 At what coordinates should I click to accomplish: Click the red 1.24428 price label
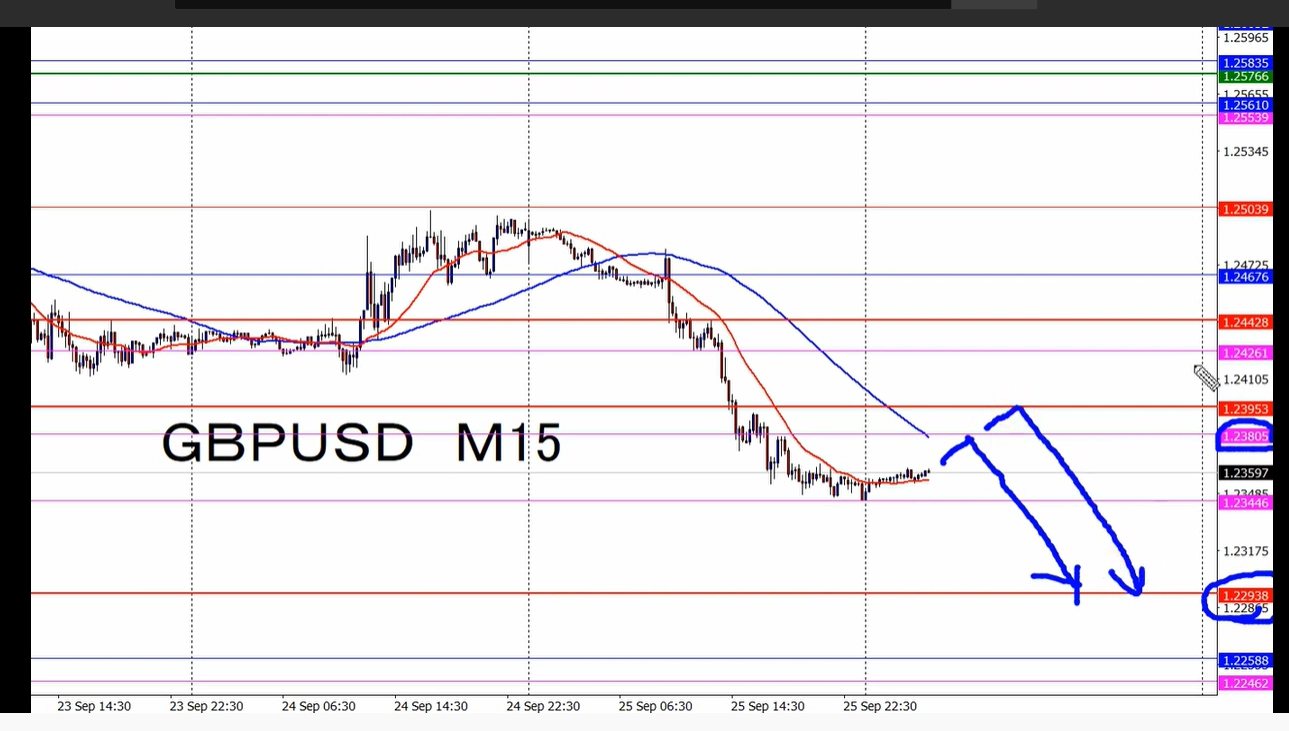click(1244, 322)
